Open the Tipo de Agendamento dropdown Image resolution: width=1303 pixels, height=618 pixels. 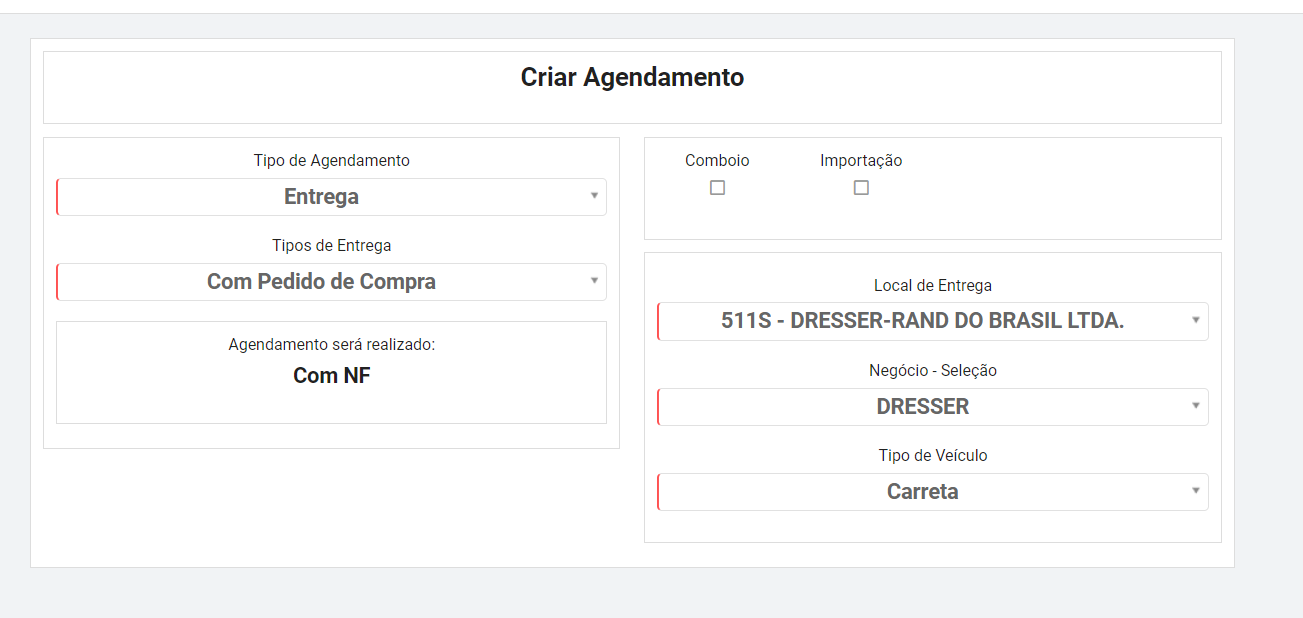coord(331,197)
